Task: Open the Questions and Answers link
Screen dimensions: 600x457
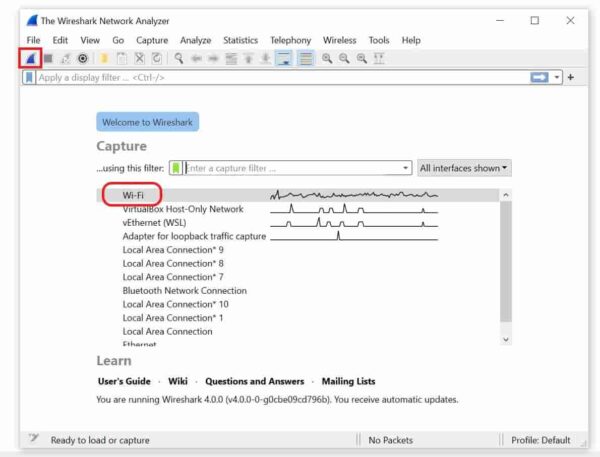Action: pyautogui.click(x=254, y=381)
